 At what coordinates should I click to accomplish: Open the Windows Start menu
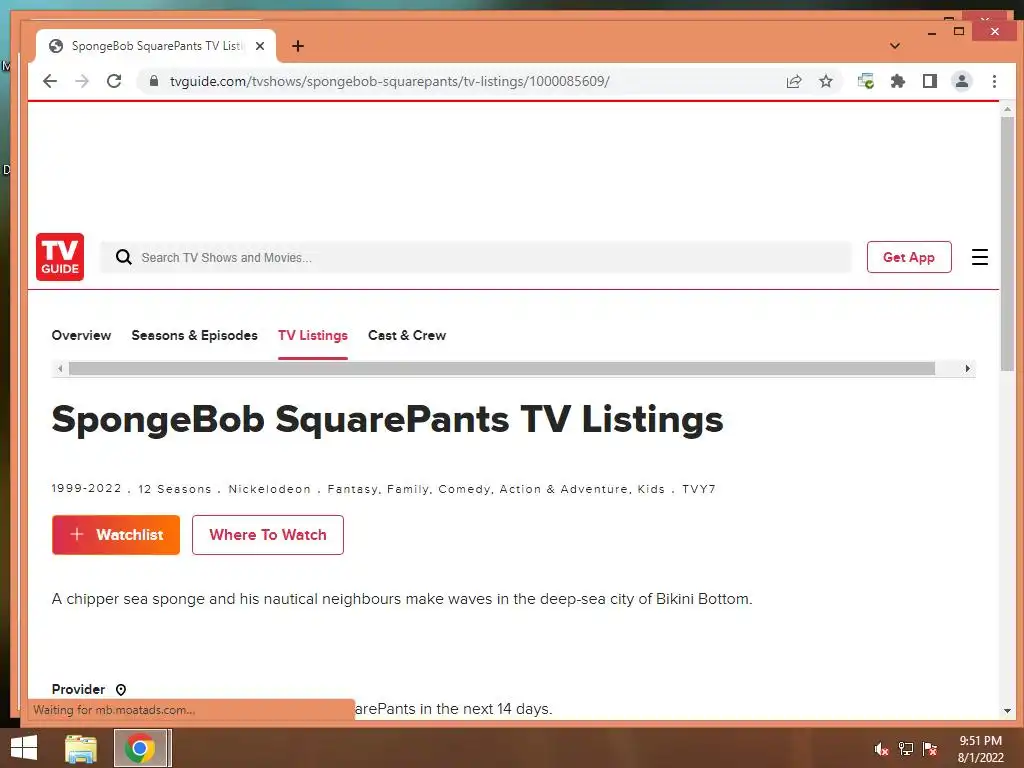(x=24, y=748)
